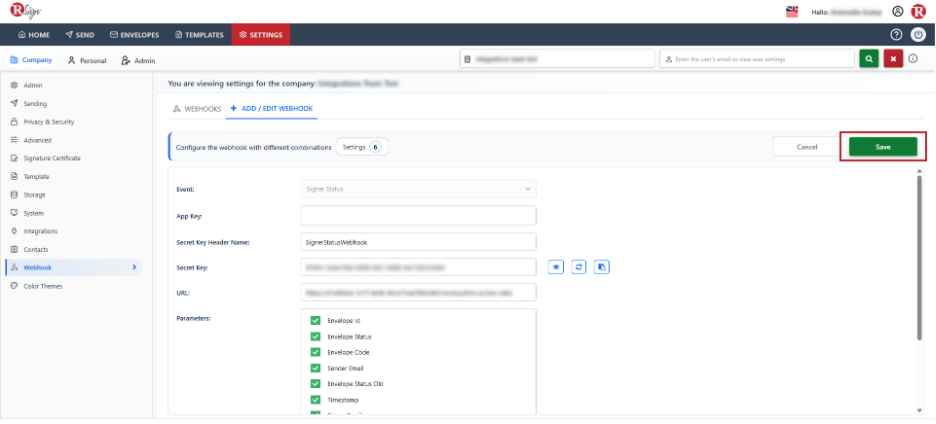936x424 pixels.
Task: Select the SETTINGS menu
Action: [261, 35]
